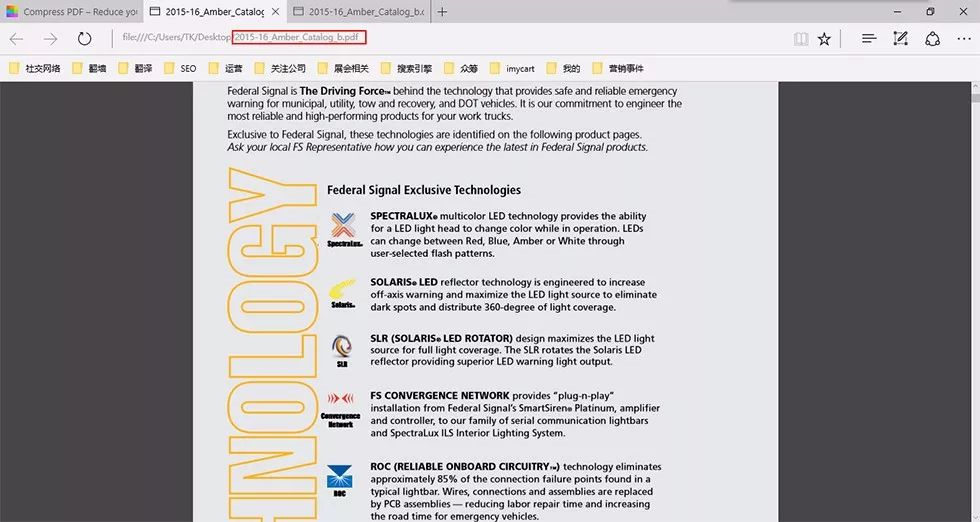Open the 我的 bookmarks folder
Image resolution: width=980 pixels, height=522 pixels.
point(563,68)
